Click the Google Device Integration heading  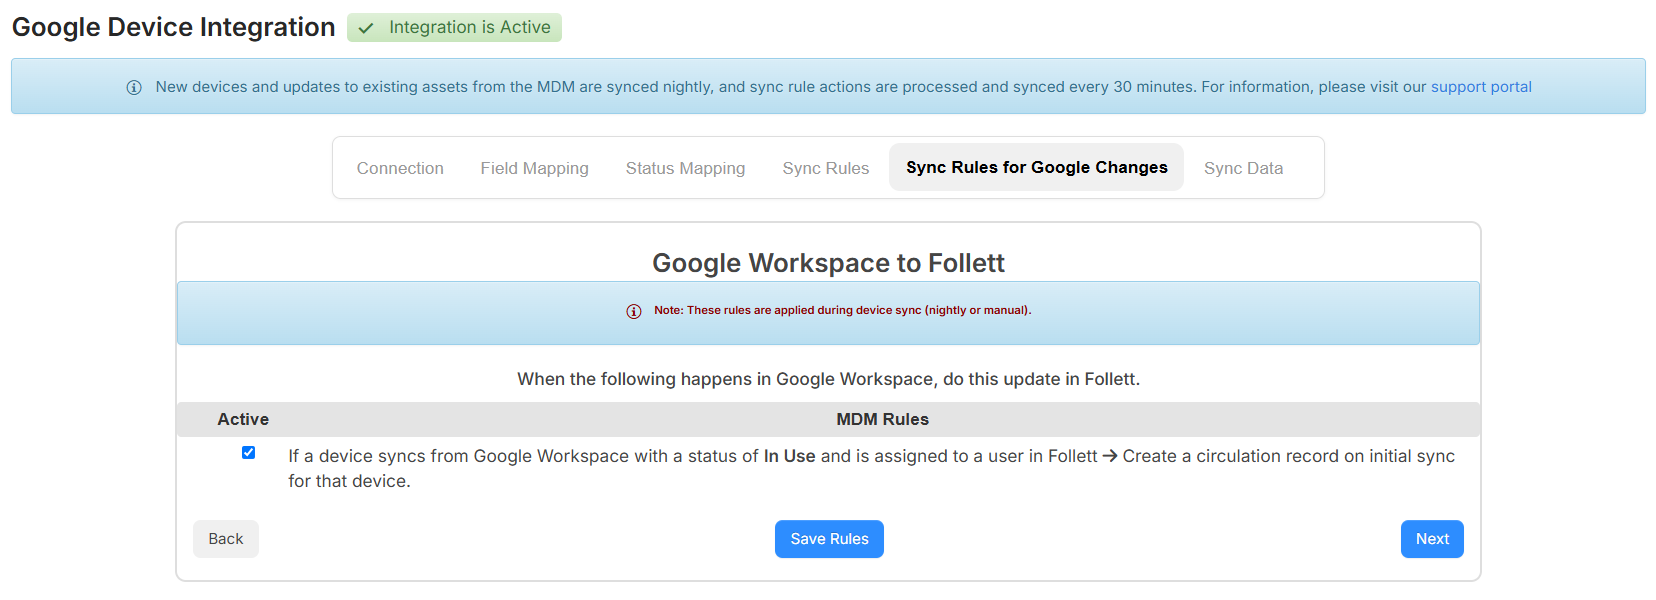tap(173, 27)
